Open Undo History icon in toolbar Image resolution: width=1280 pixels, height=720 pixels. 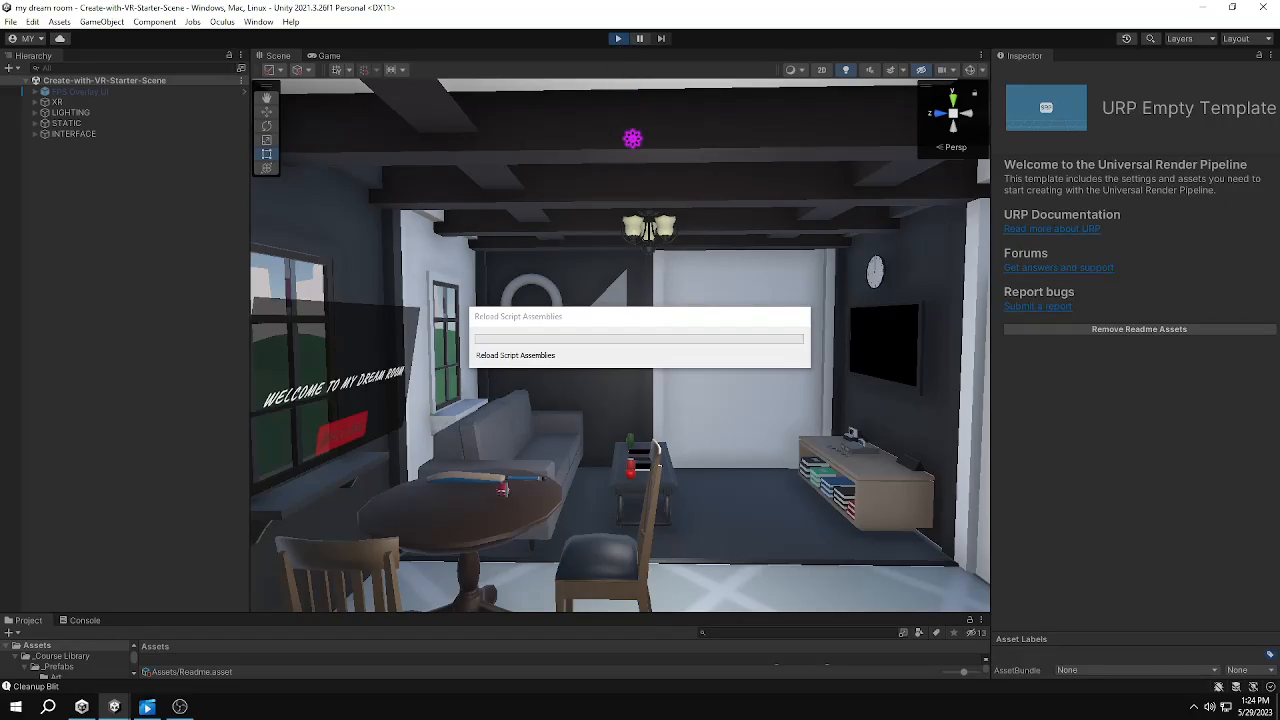1127,39
